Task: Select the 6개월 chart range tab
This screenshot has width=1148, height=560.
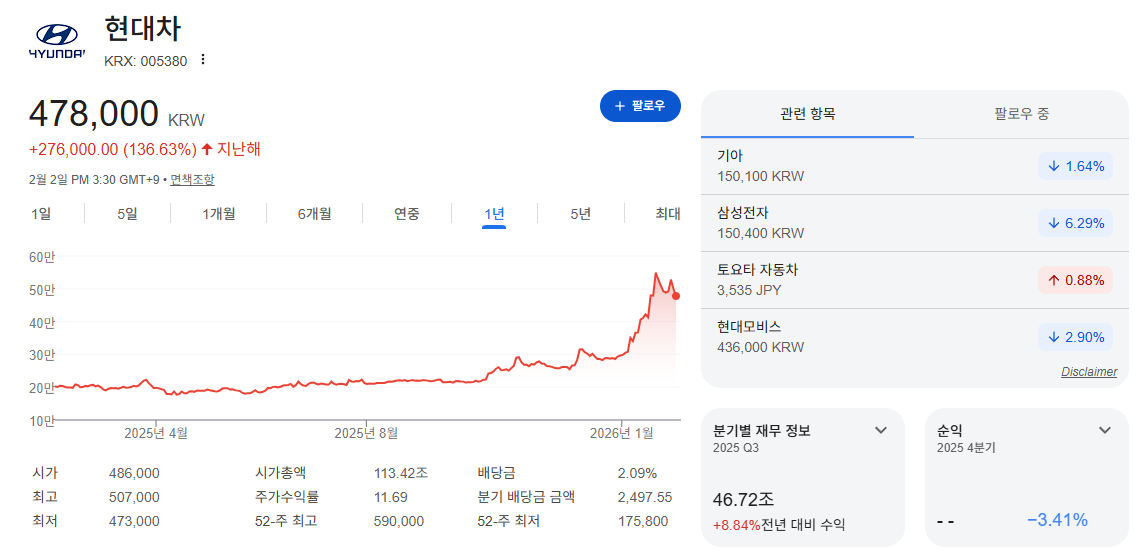Action: coord(314,214)
